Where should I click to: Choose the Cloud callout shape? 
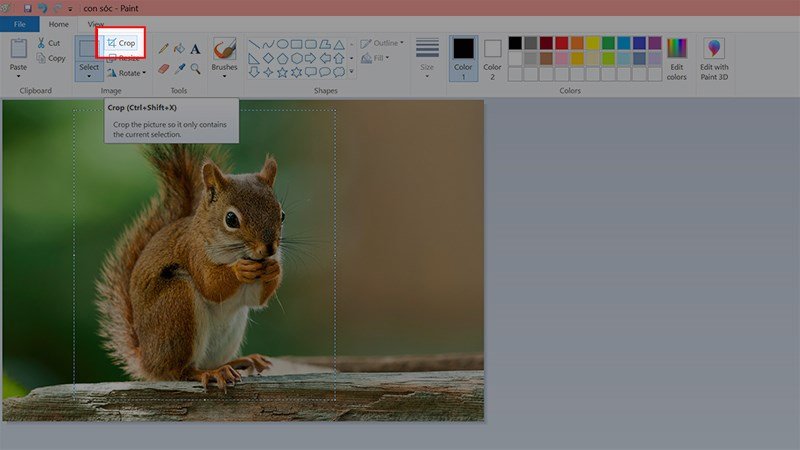click(x=339, y=72)
